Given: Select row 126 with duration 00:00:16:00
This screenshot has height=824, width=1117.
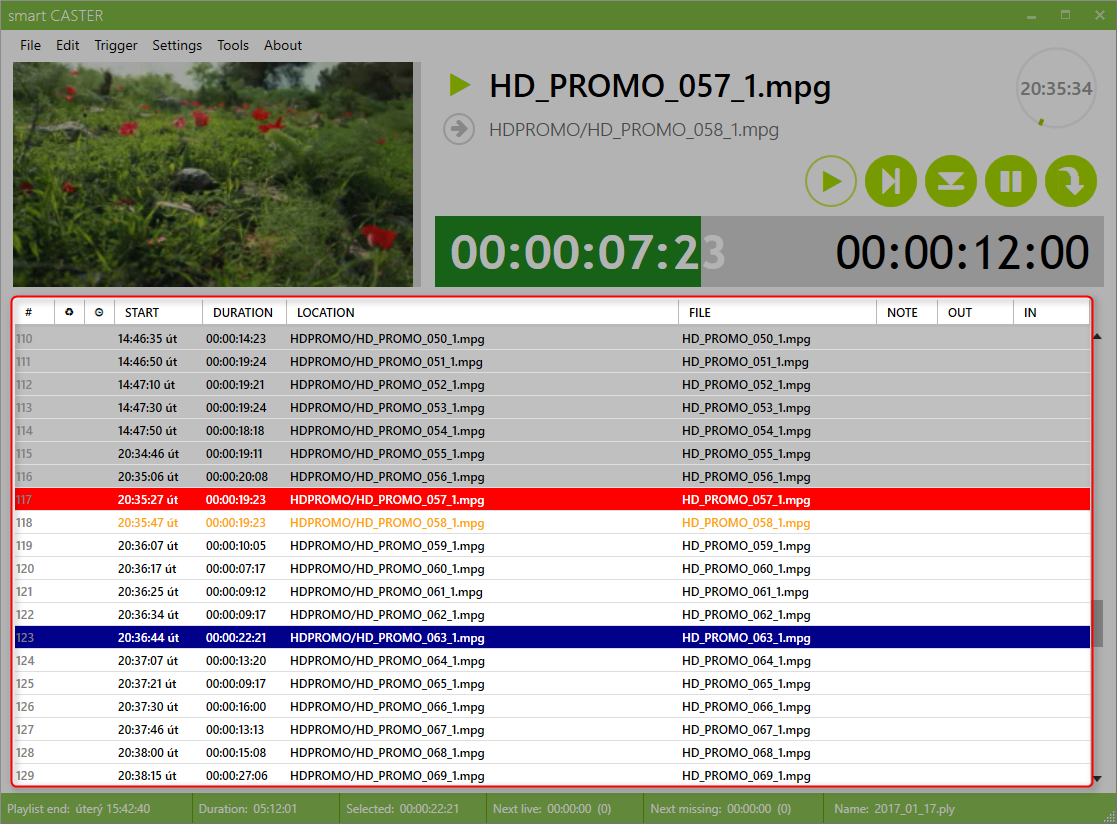Looking at the screenshot, I should click(x=552, y=706).
